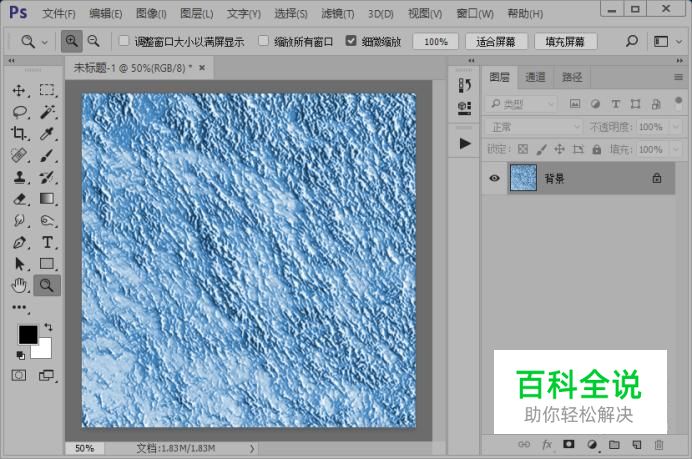Viewport: 692px width, 459px height.
Task: Select the Move tool
Action: tap(19, 90)
